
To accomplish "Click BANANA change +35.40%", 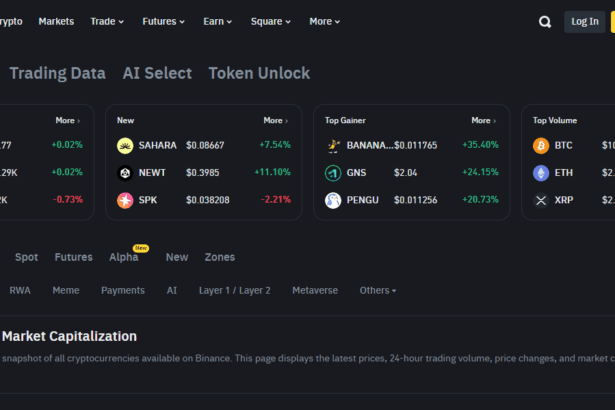I will tap(480, 145).
